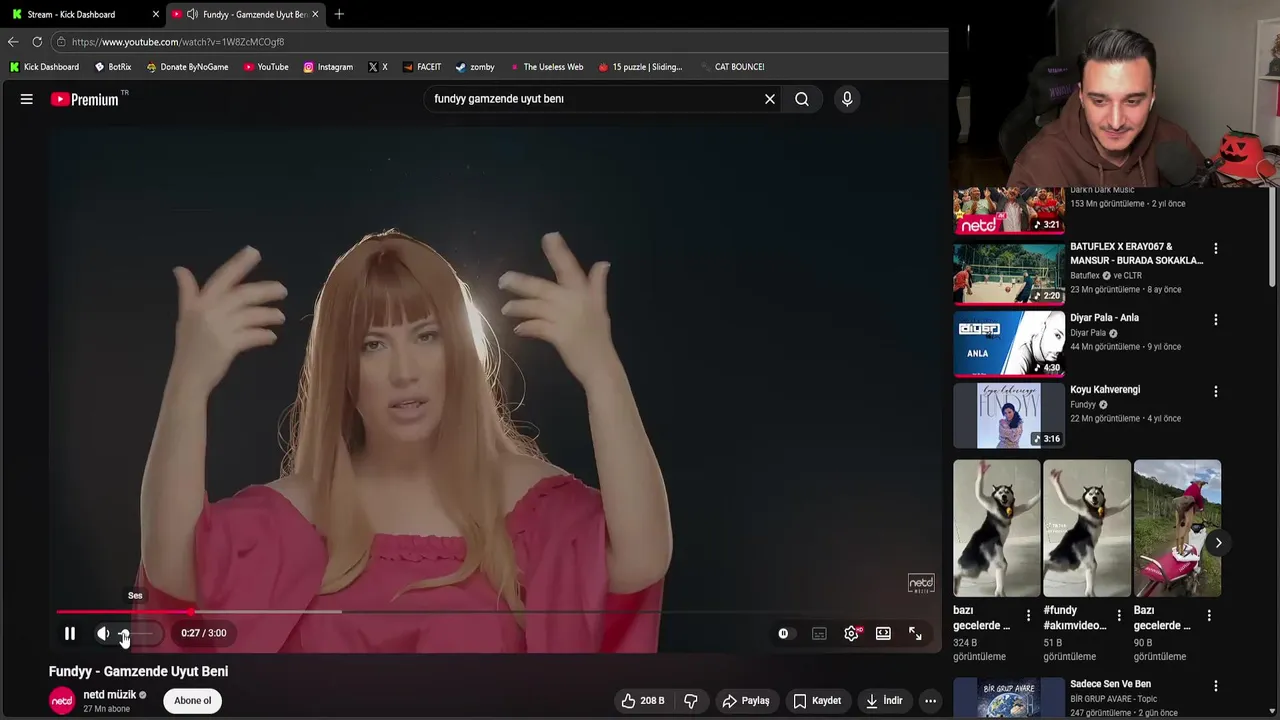Screen dimensions: 1280x720
Task: Open options for #fundy Short
Action: 1119,616
